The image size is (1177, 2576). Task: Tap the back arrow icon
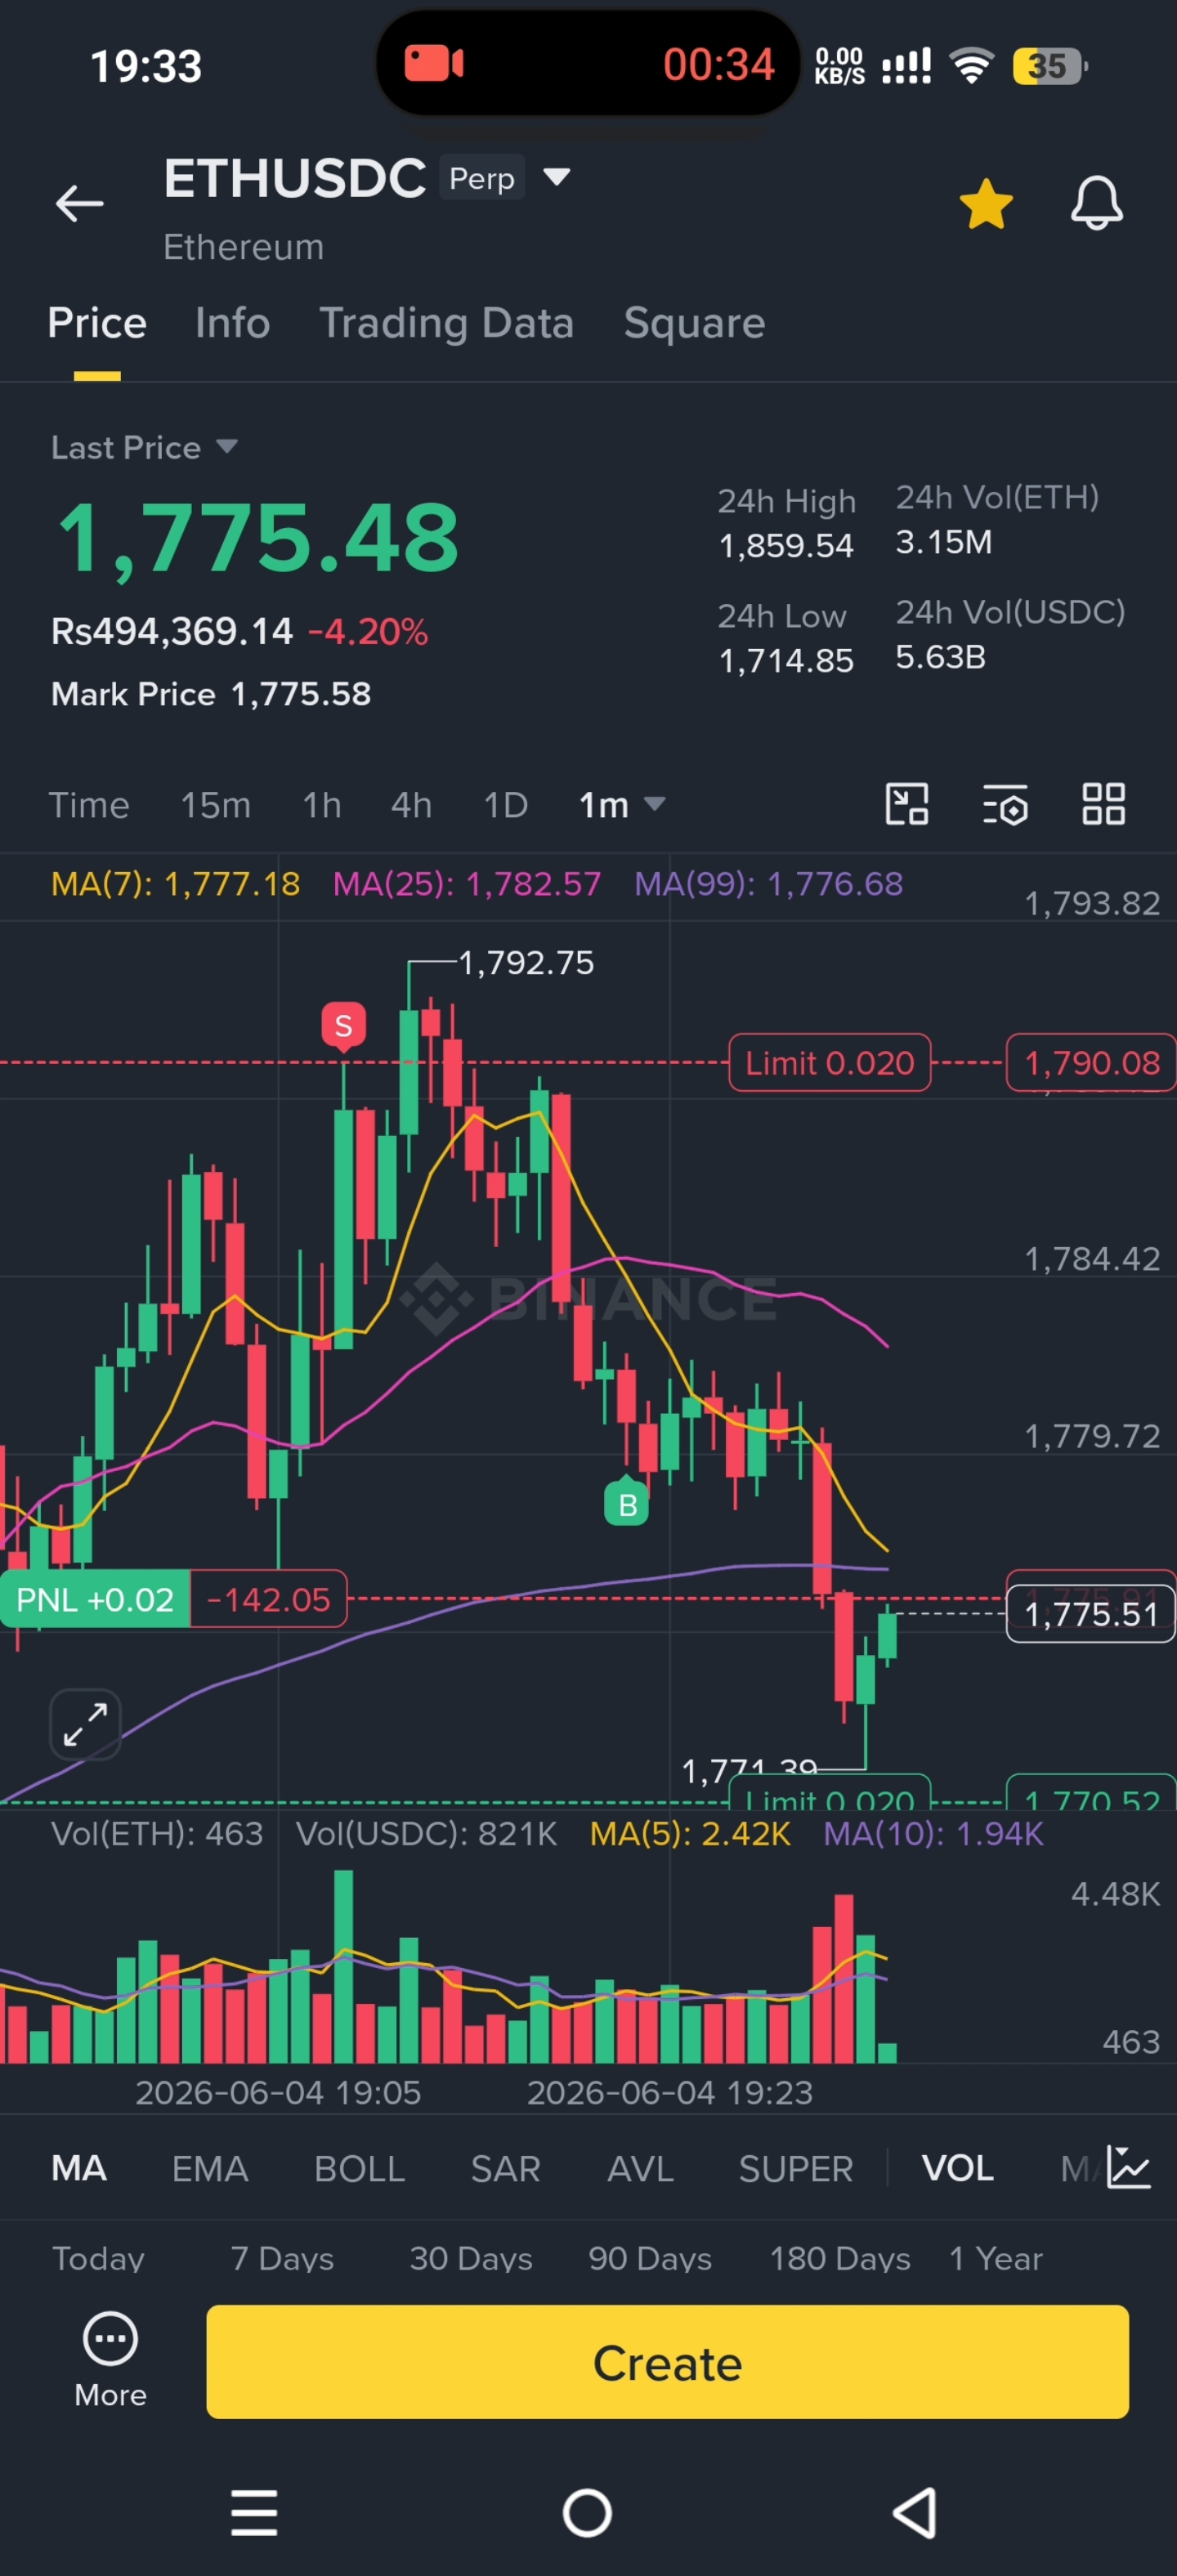pos(79,204)
